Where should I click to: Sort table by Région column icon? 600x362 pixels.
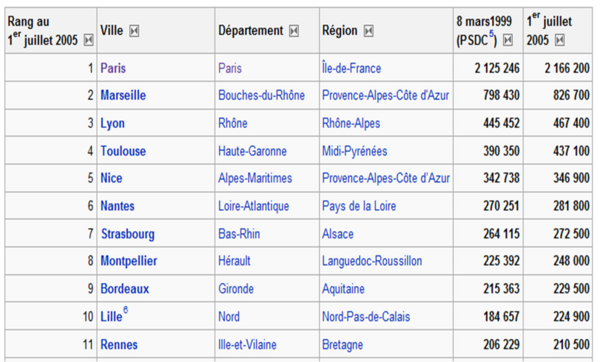tap(368, 31)
